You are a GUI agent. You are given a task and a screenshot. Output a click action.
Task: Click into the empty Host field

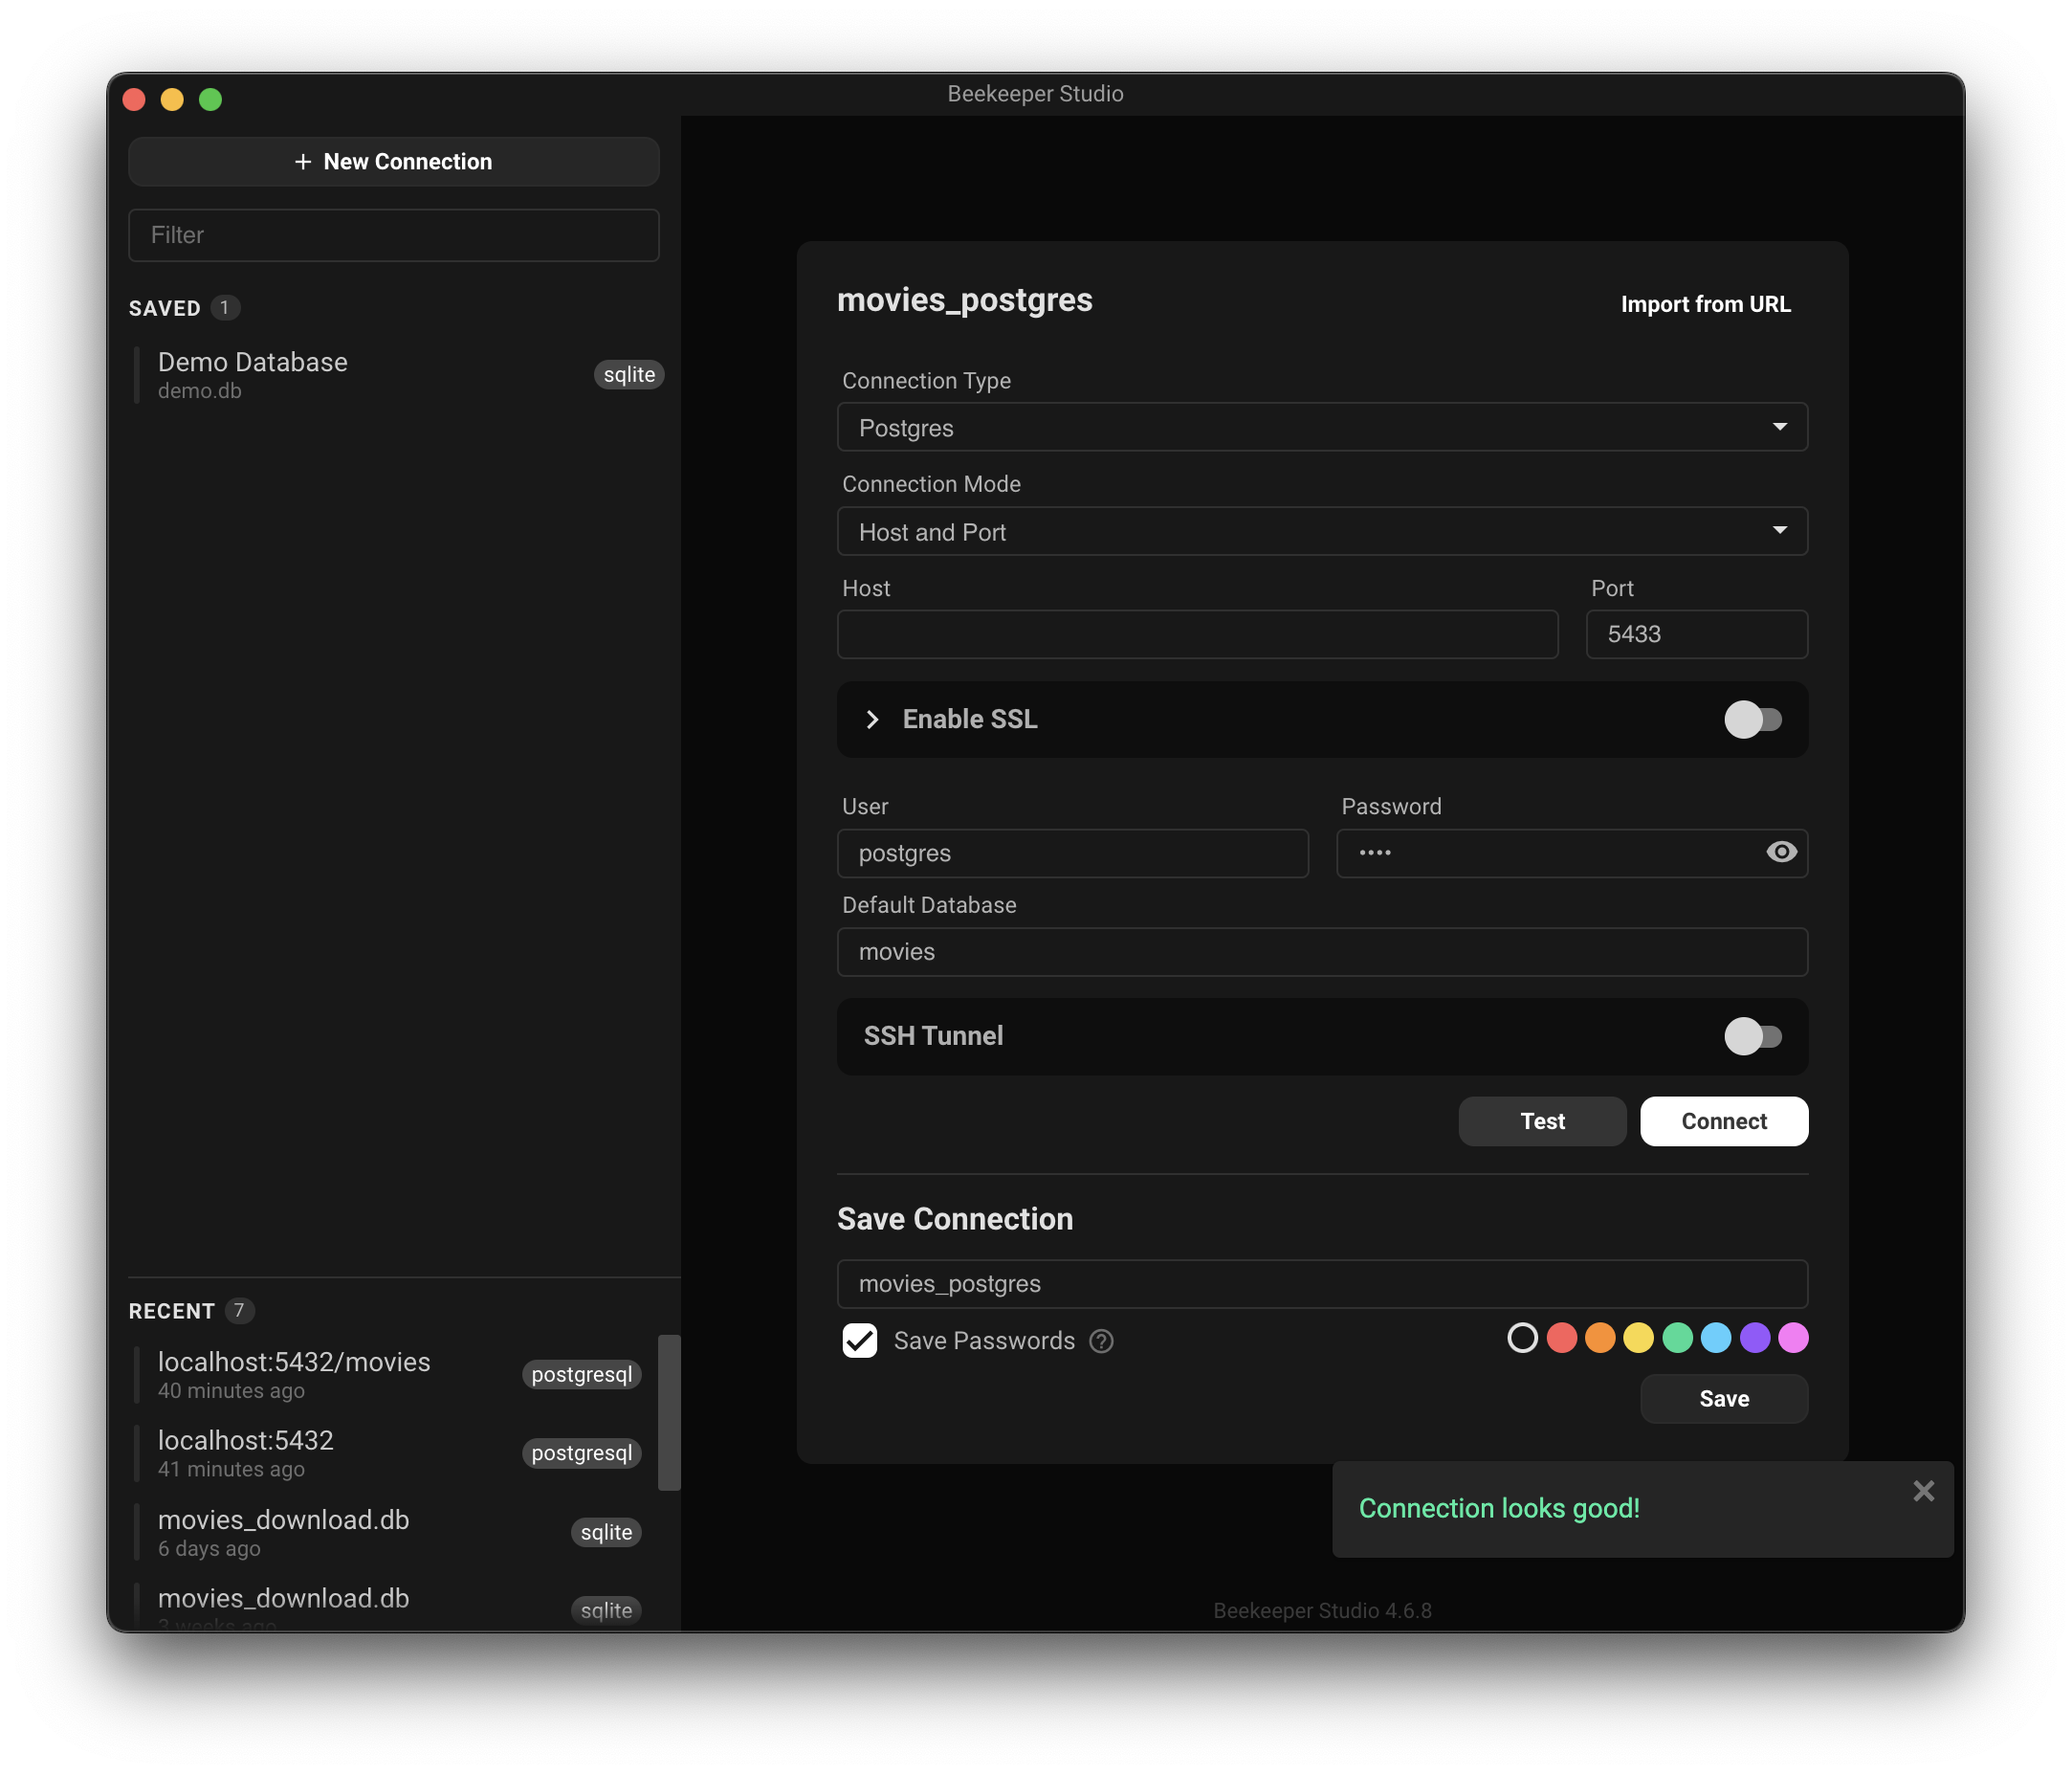(x=1197, y=635)
